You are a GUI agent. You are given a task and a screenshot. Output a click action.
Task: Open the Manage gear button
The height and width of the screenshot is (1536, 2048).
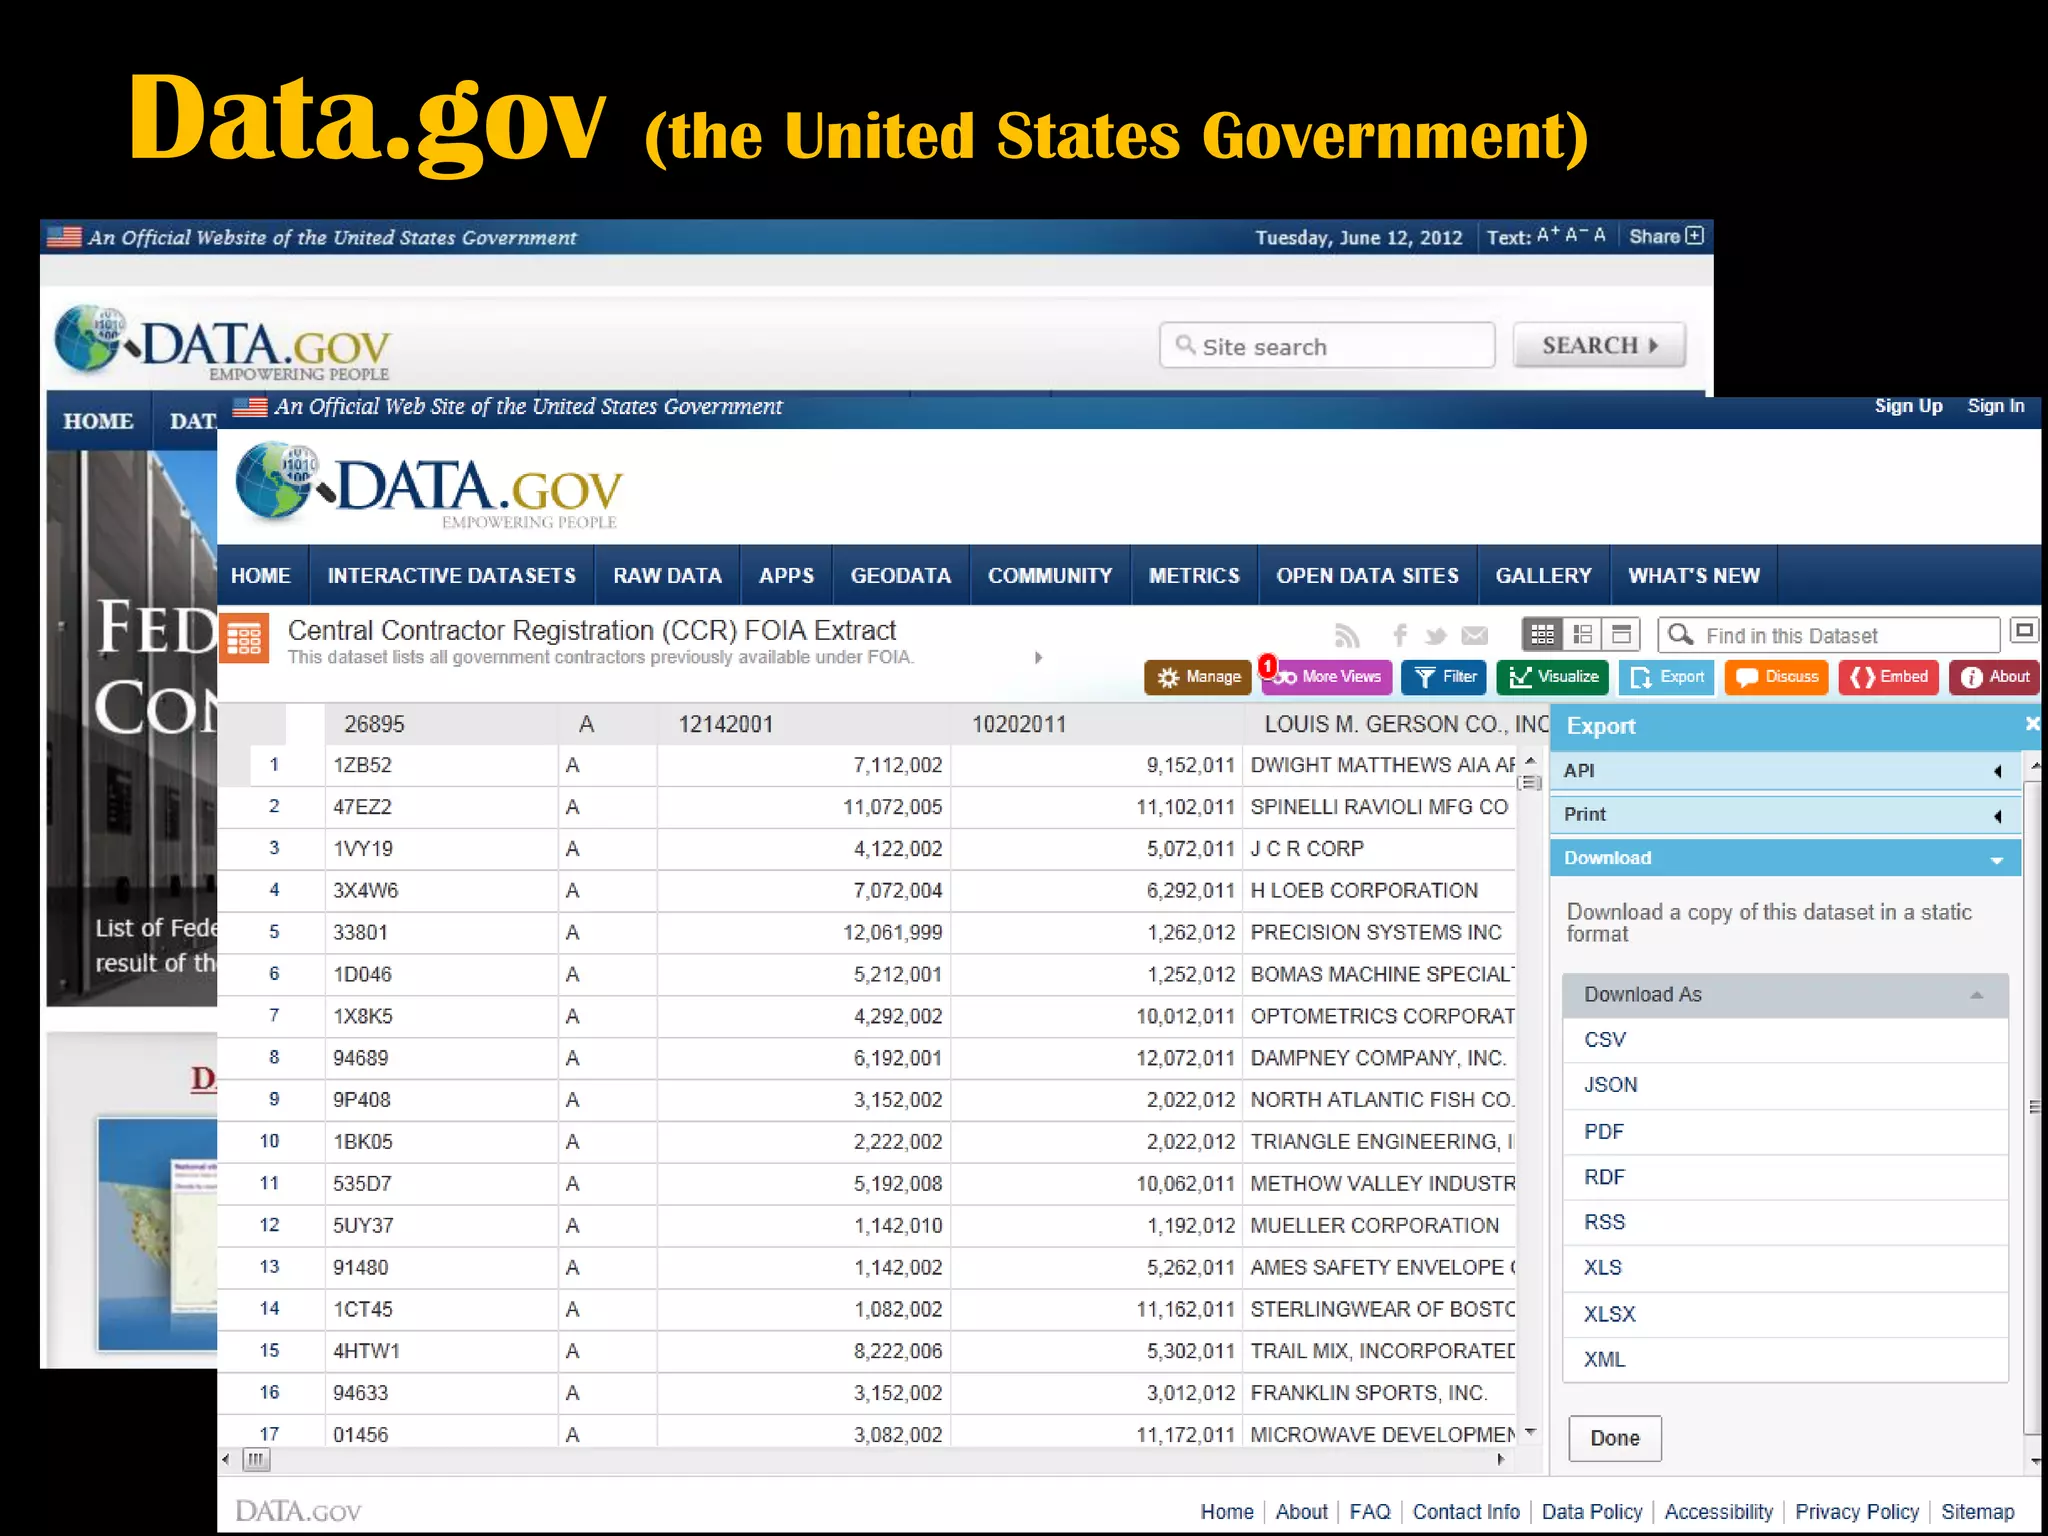click(x=1198, y=677)
